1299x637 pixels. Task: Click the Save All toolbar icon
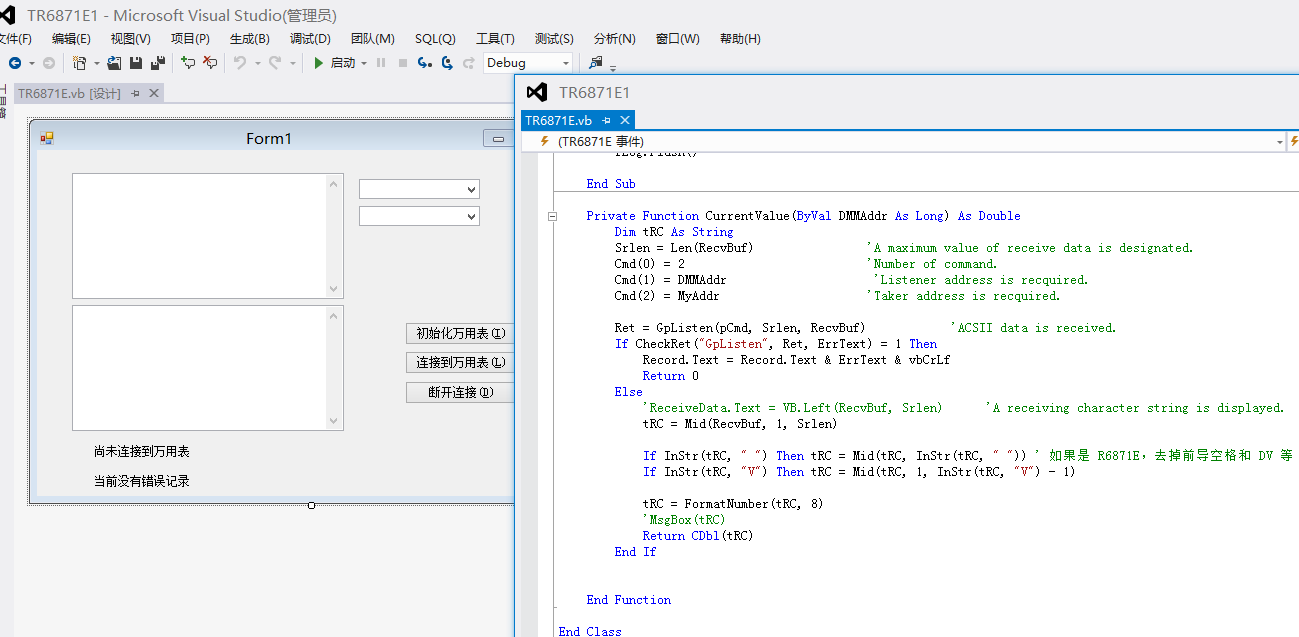click(157, 63)
